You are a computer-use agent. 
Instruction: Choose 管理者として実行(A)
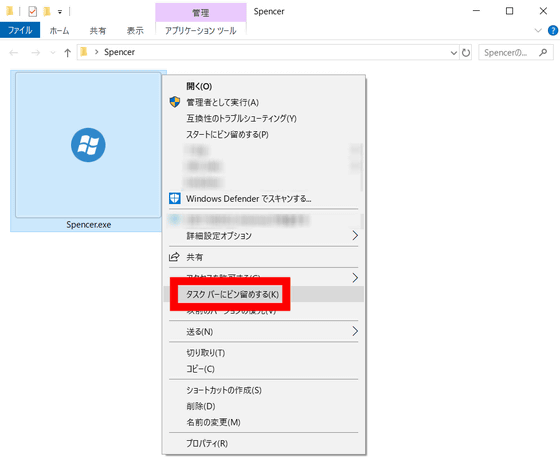point(264,102)
